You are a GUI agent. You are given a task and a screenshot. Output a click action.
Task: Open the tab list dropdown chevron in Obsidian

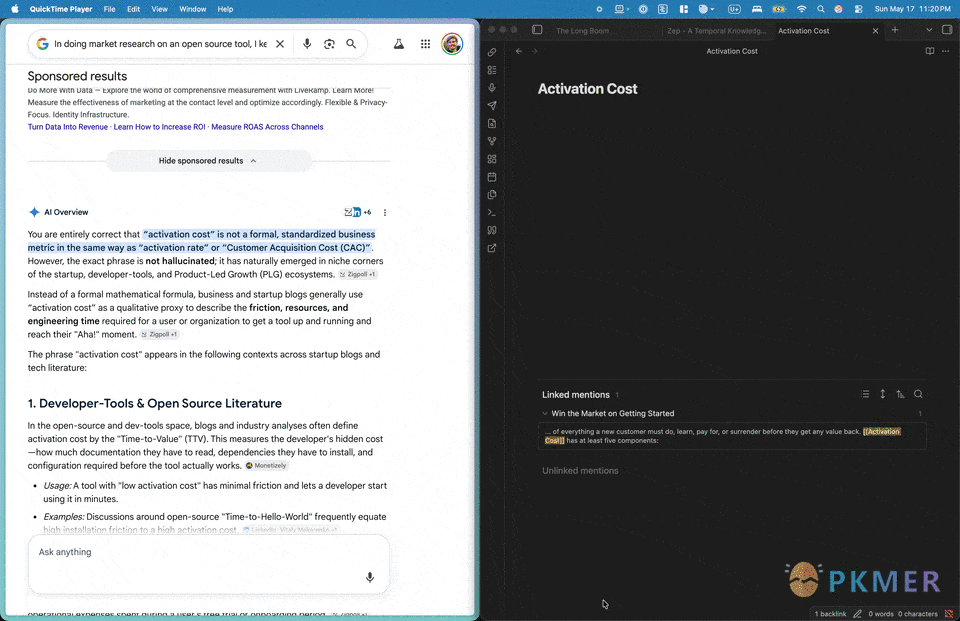pos(929,30)
